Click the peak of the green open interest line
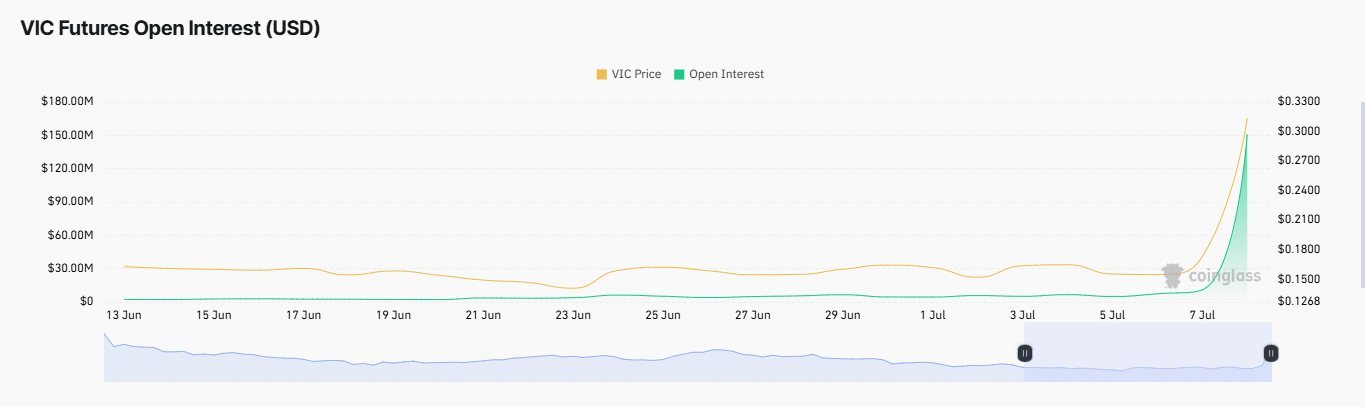 tap(1247, 135)
